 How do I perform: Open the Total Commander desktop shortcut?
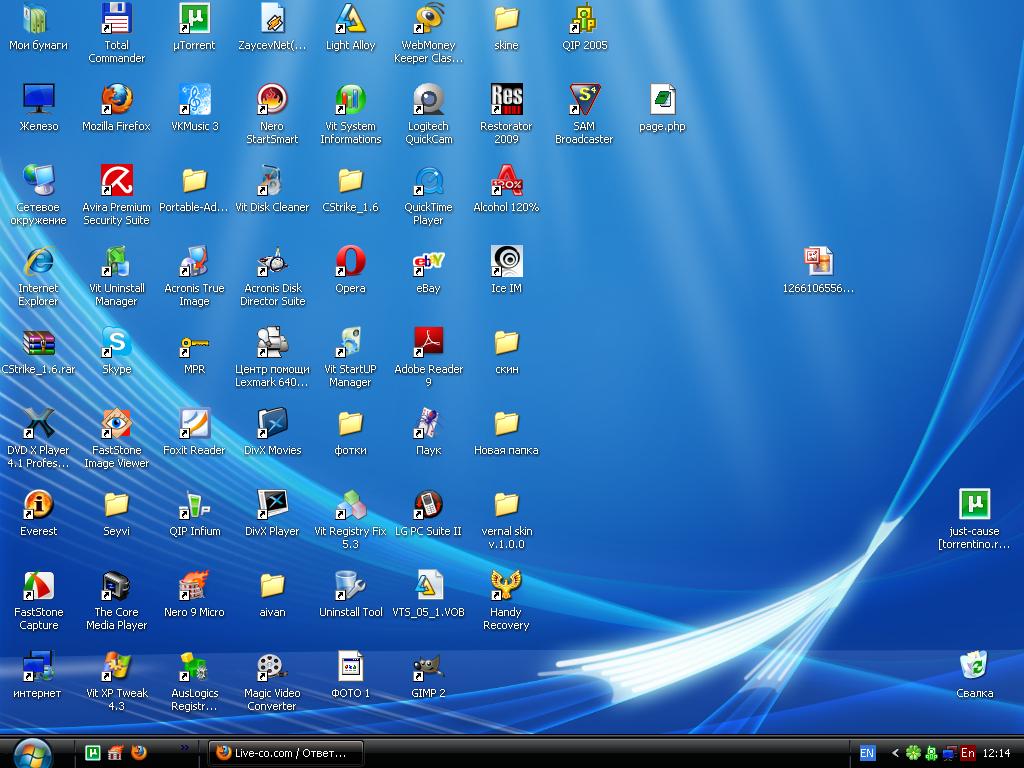coord(117,19)
